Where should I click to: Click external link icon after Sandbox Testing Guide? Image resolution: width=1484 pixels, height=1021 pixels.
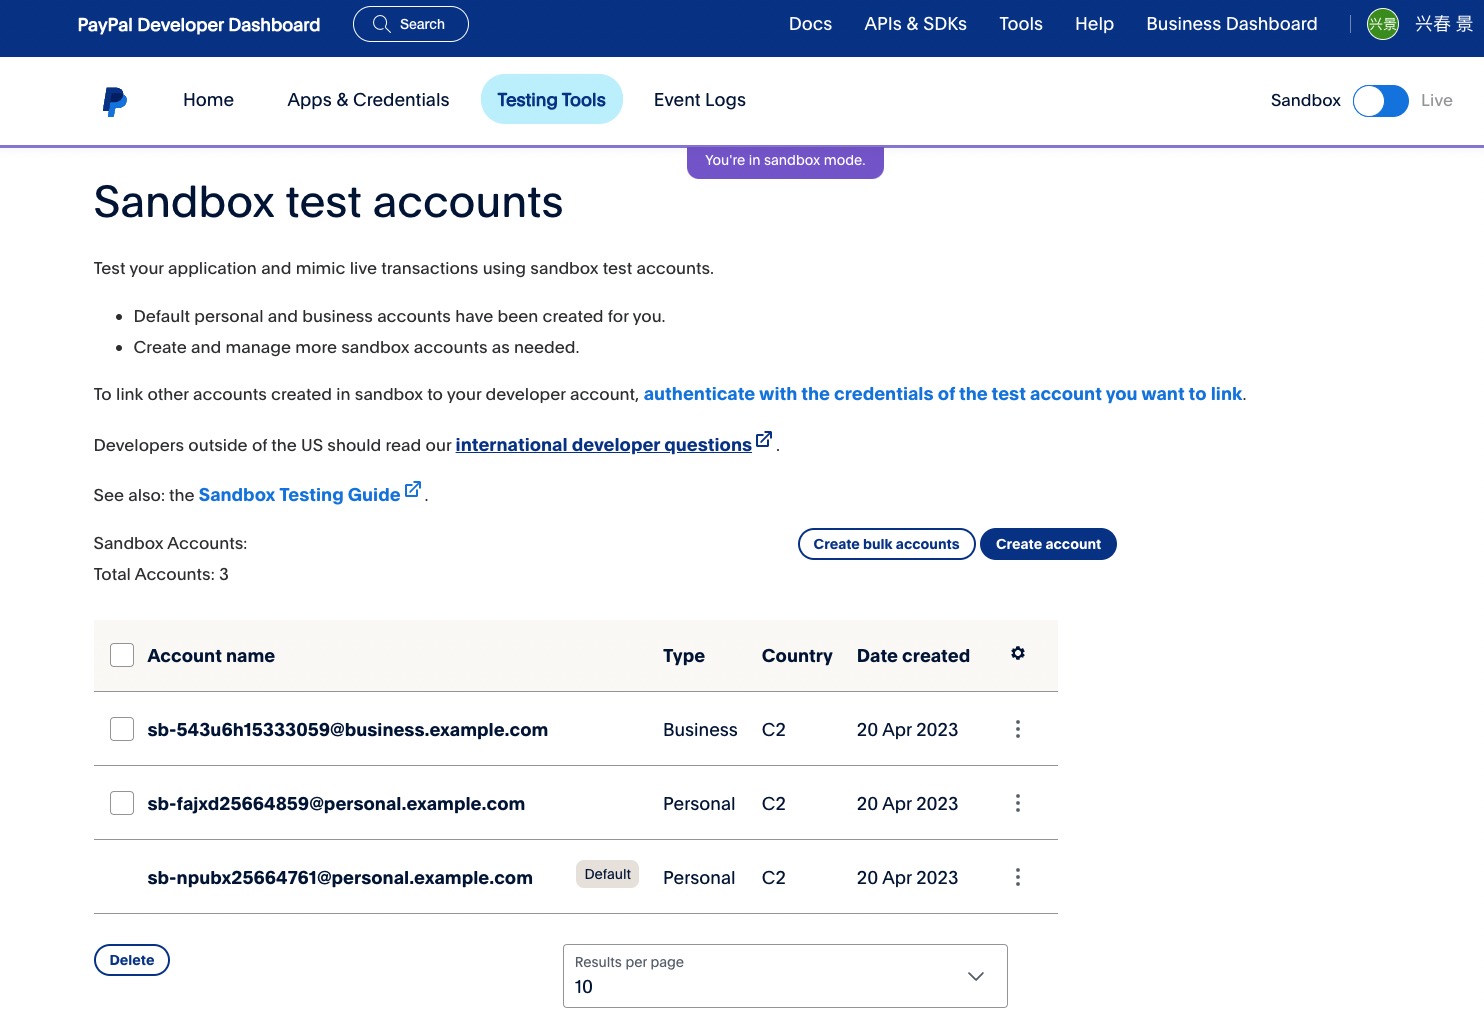click(413, 489)
